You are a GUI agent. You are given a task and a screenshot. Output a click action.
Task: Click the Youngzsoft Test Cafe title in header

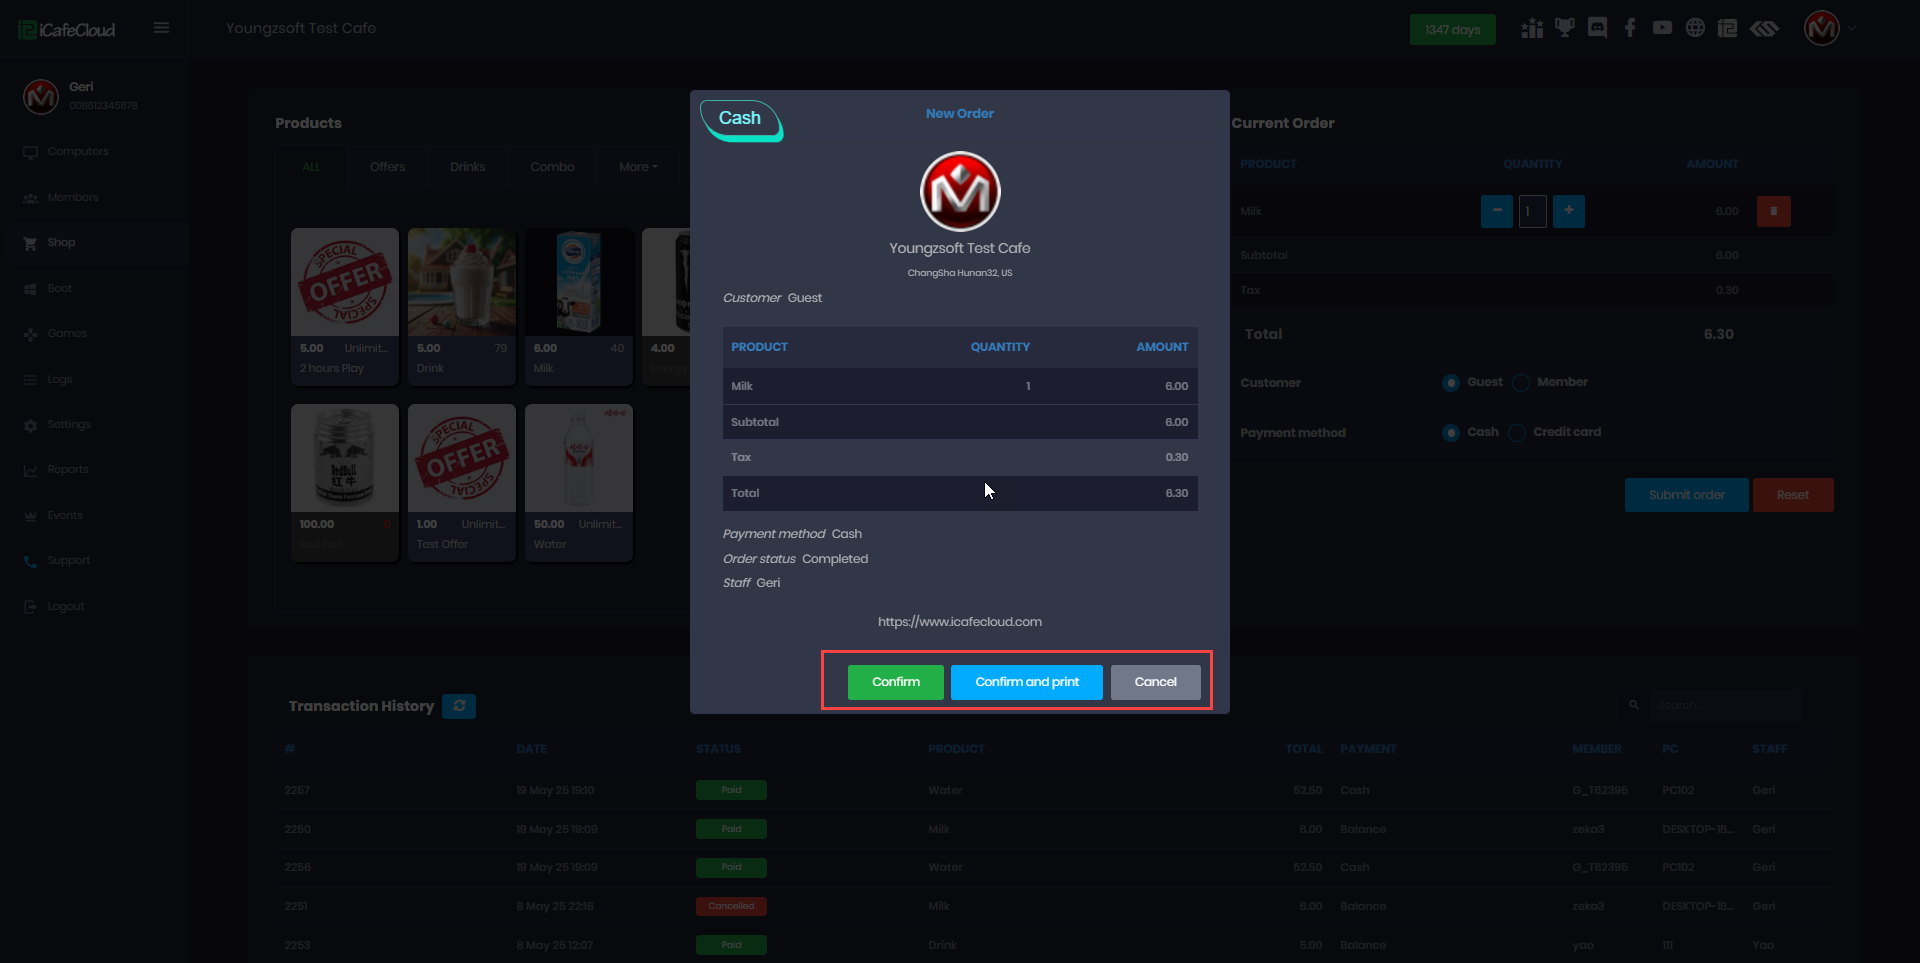[301, 28]
